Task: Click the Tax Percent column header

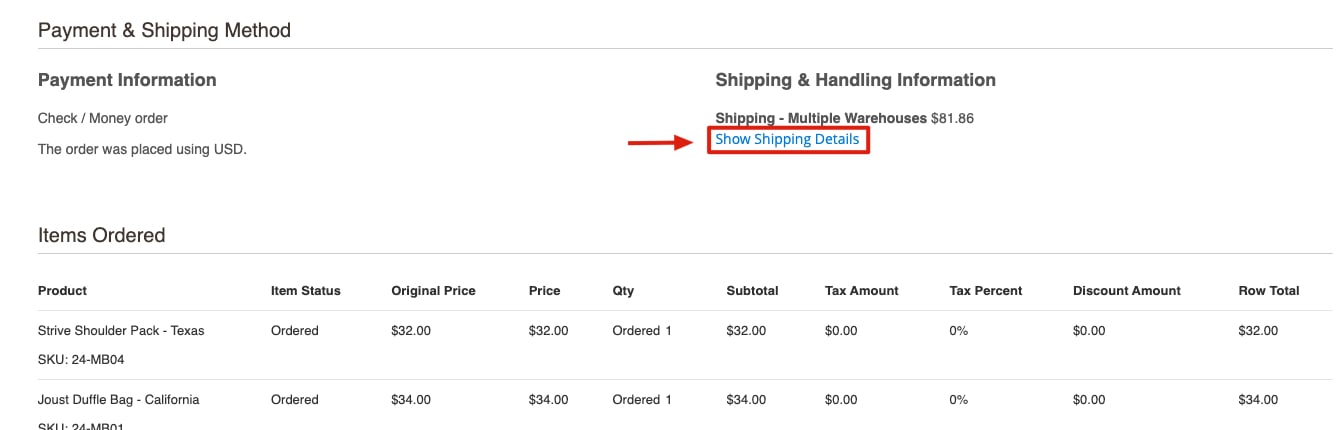Action: pos(985,291)
